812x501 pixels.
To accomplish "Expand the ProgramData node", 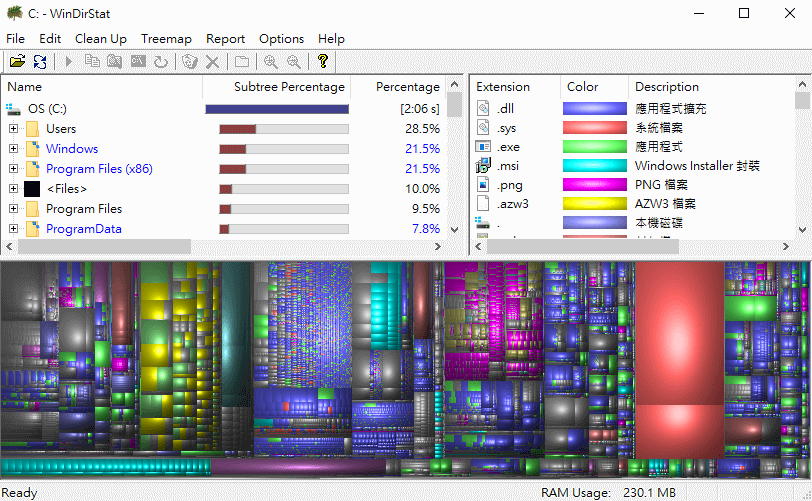I will 13,228.
